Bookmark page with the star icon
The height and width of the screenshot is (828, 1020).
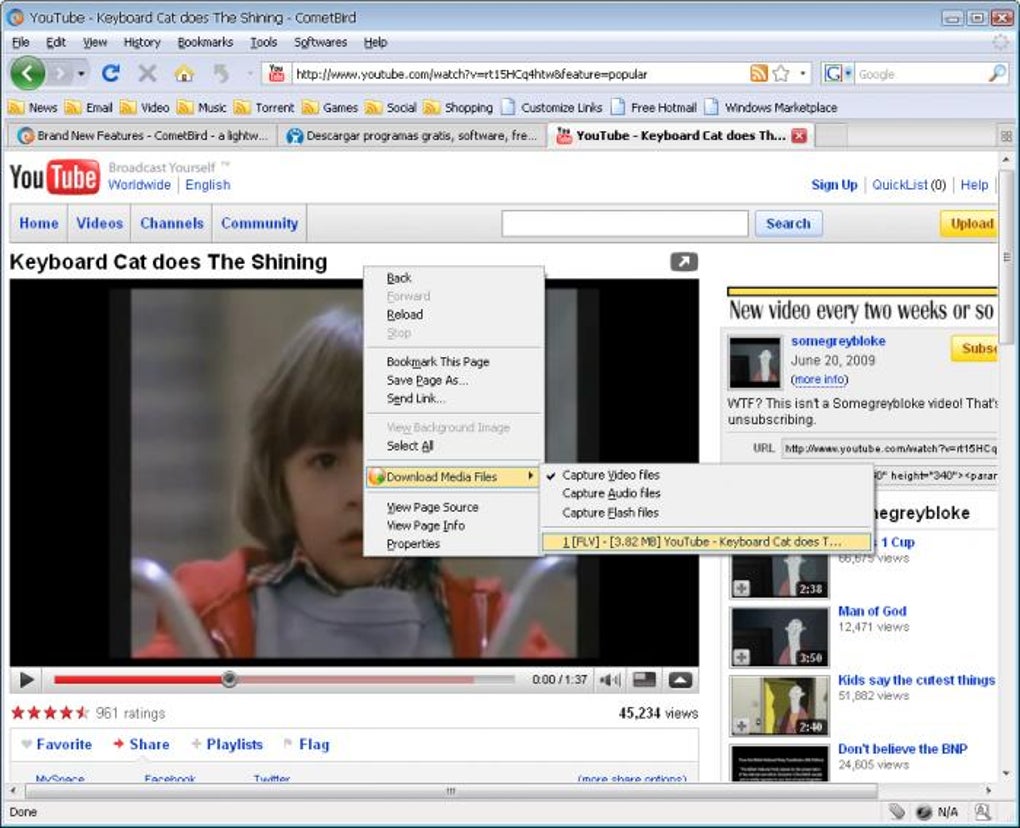tap(781, 73)
